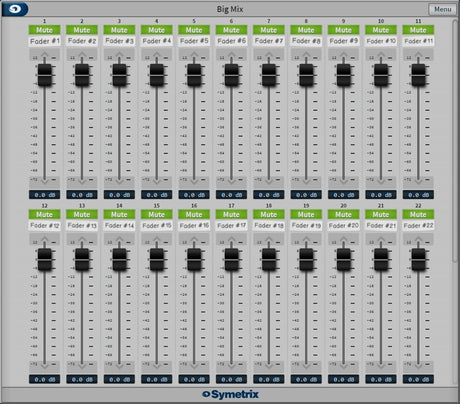Click up arrow above Fader #21 slider
Image resolution: width=460 pixels, height=404 pixels.
click(x=381, y=239)
